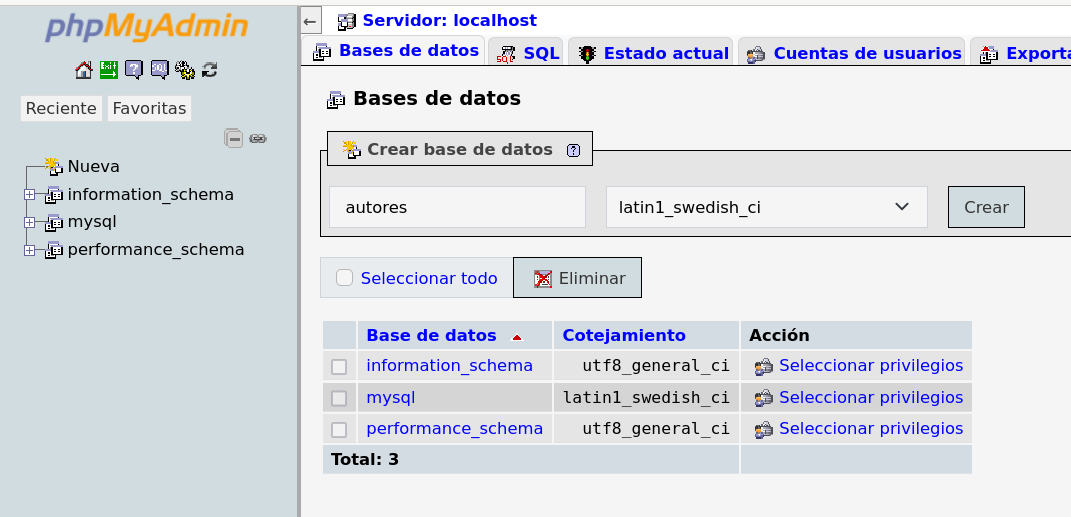Check the Seleccionar todo checkbox

[x=345, y=278]
